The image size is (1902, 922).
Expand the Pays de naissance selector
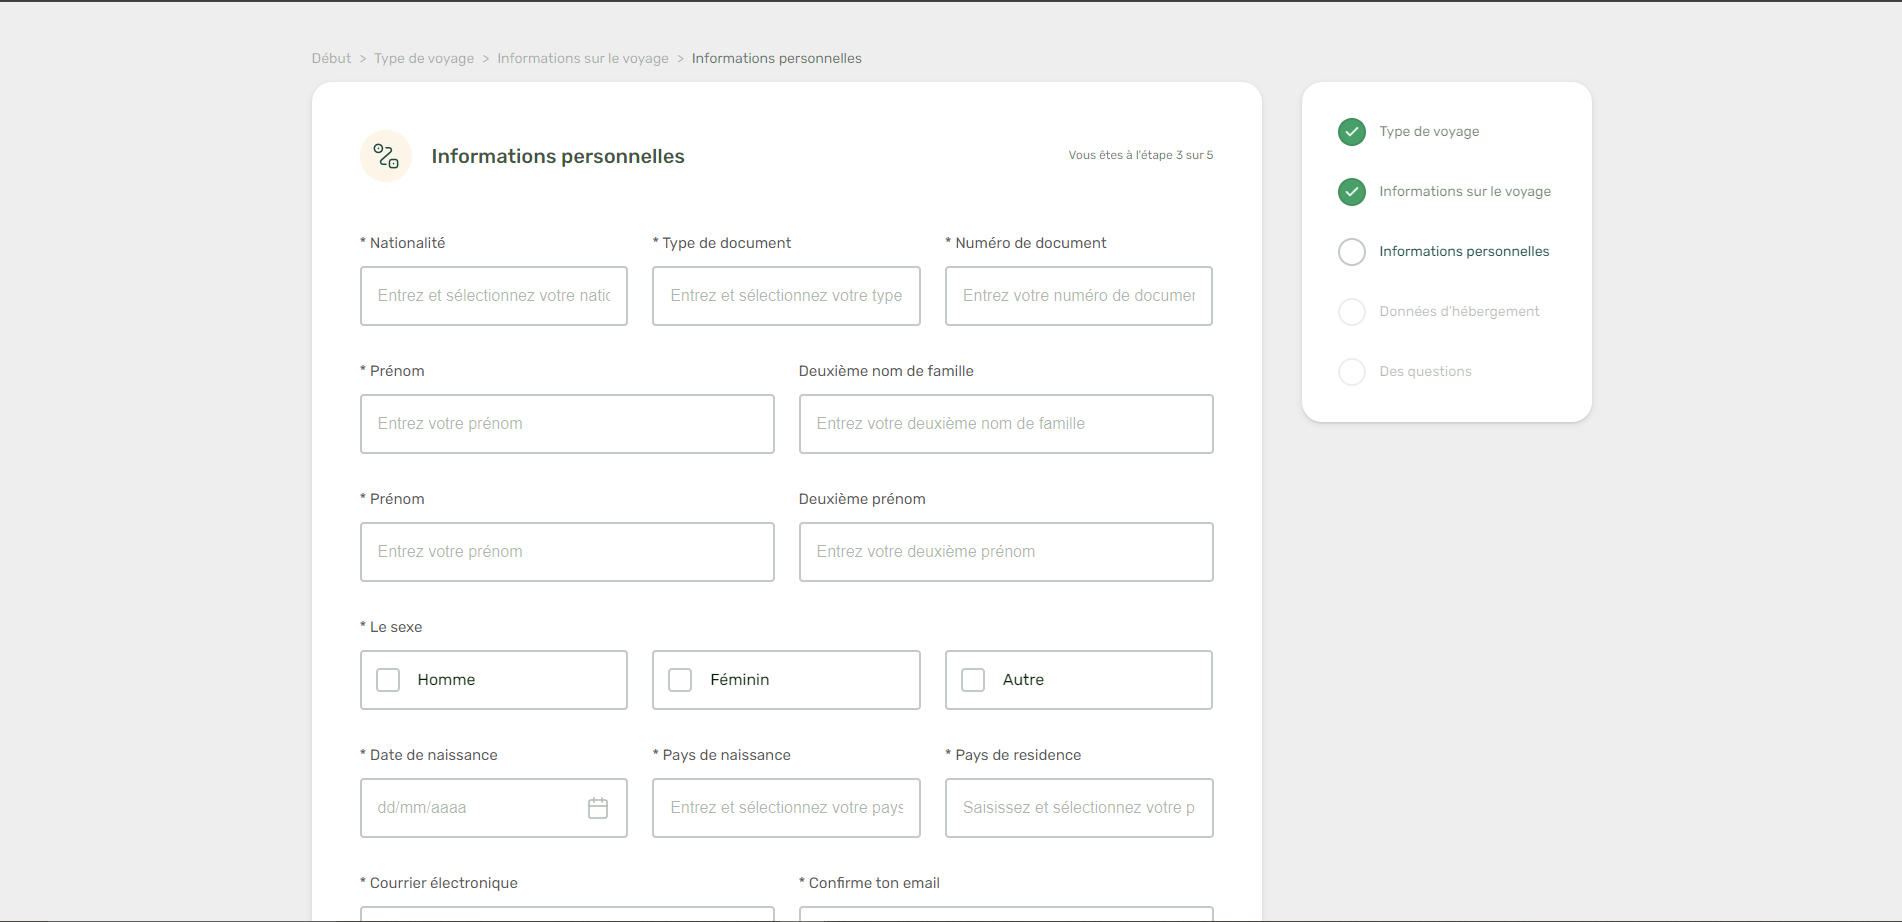click(786, 808)
